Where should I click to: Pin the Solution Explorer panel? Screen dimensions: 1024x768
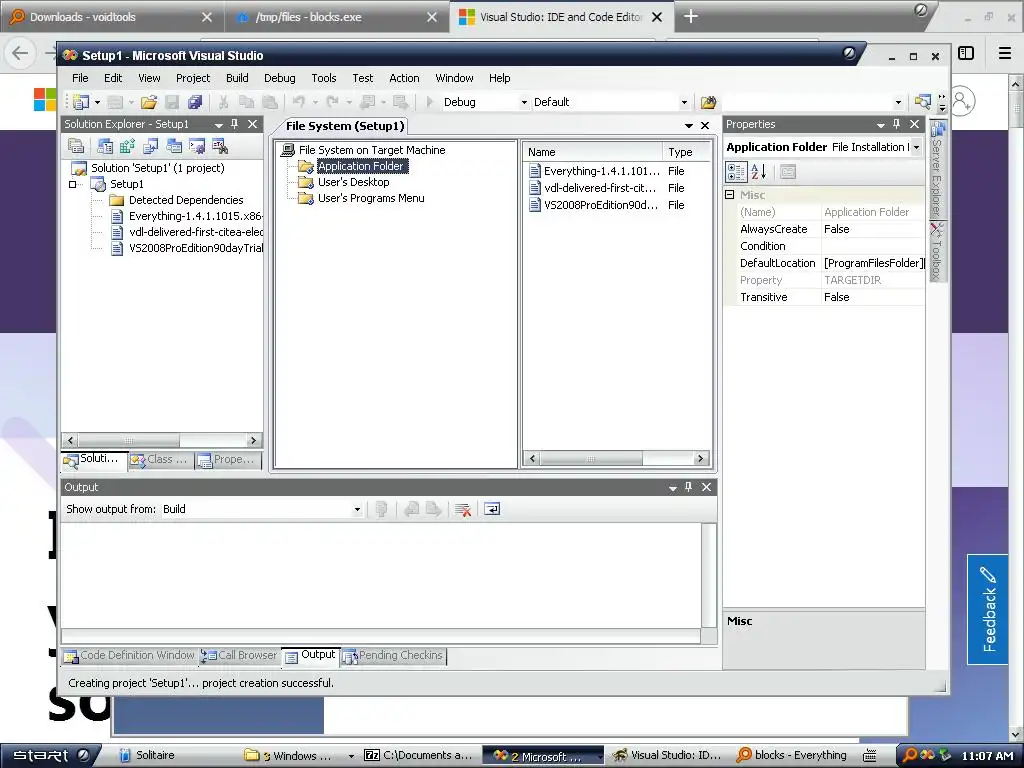point(234,124)
